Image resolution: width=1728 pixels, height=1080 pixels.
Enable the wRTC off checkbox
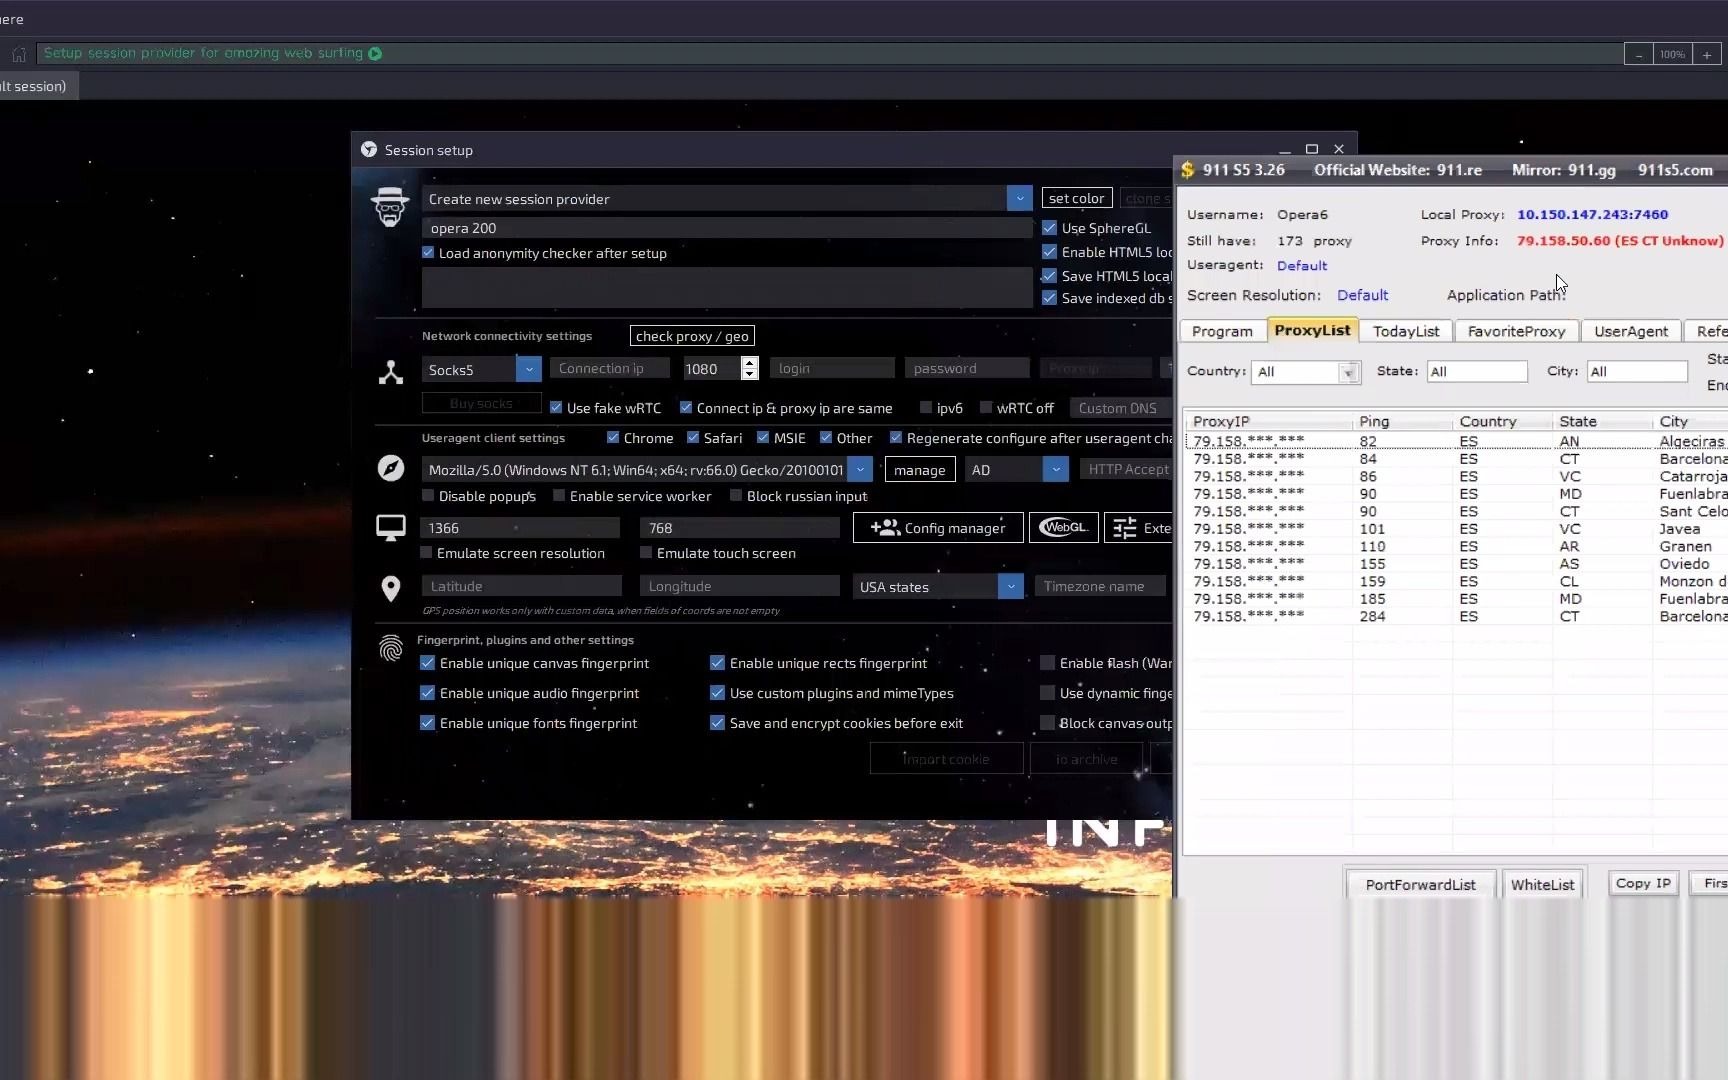(x=986, y=408)
